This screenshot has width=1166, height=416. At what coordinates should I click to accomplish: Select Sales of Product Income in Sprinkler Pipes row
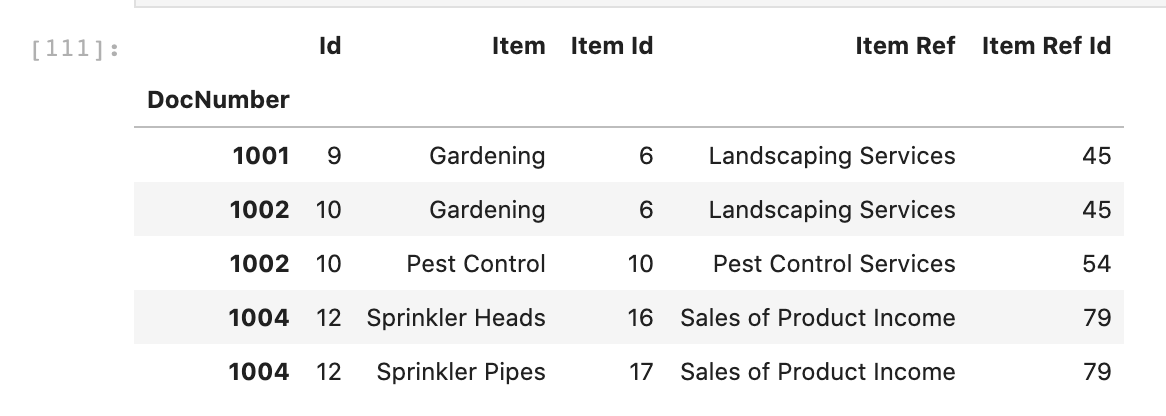tap(817, 372)
